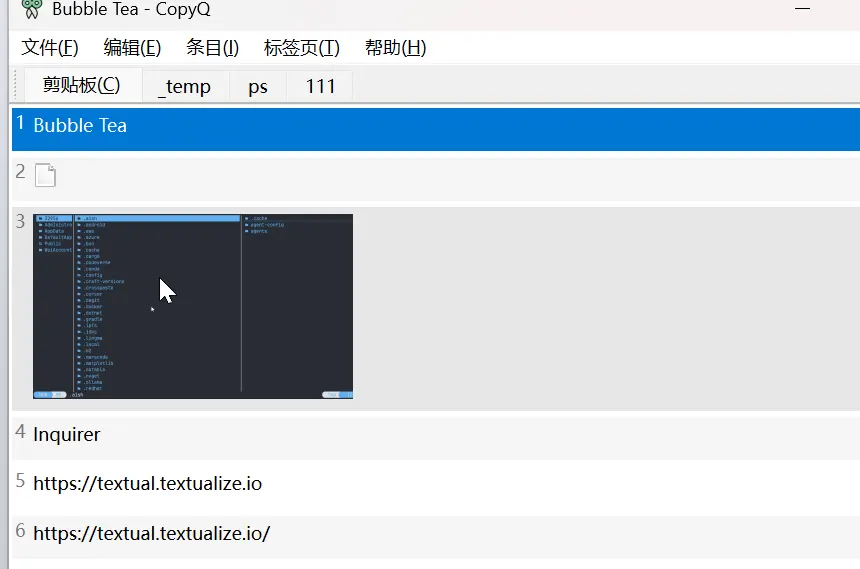The width and height of the screenshot is (860, 569).
Task: Switch to the 111 tab
Action: [x=320, y=86]
